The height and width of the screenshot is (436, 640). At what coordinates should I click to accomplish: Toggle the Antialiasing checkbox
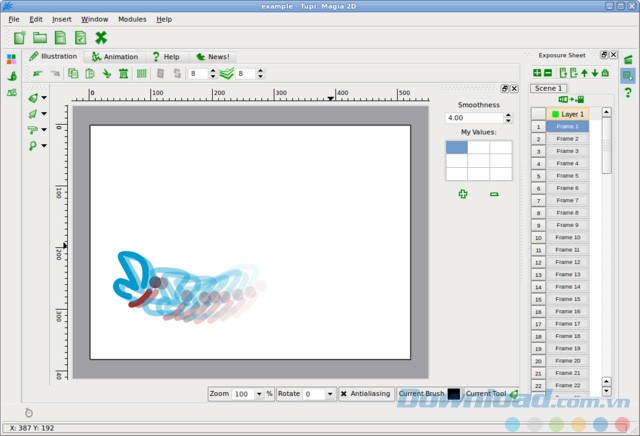point(345,394)
